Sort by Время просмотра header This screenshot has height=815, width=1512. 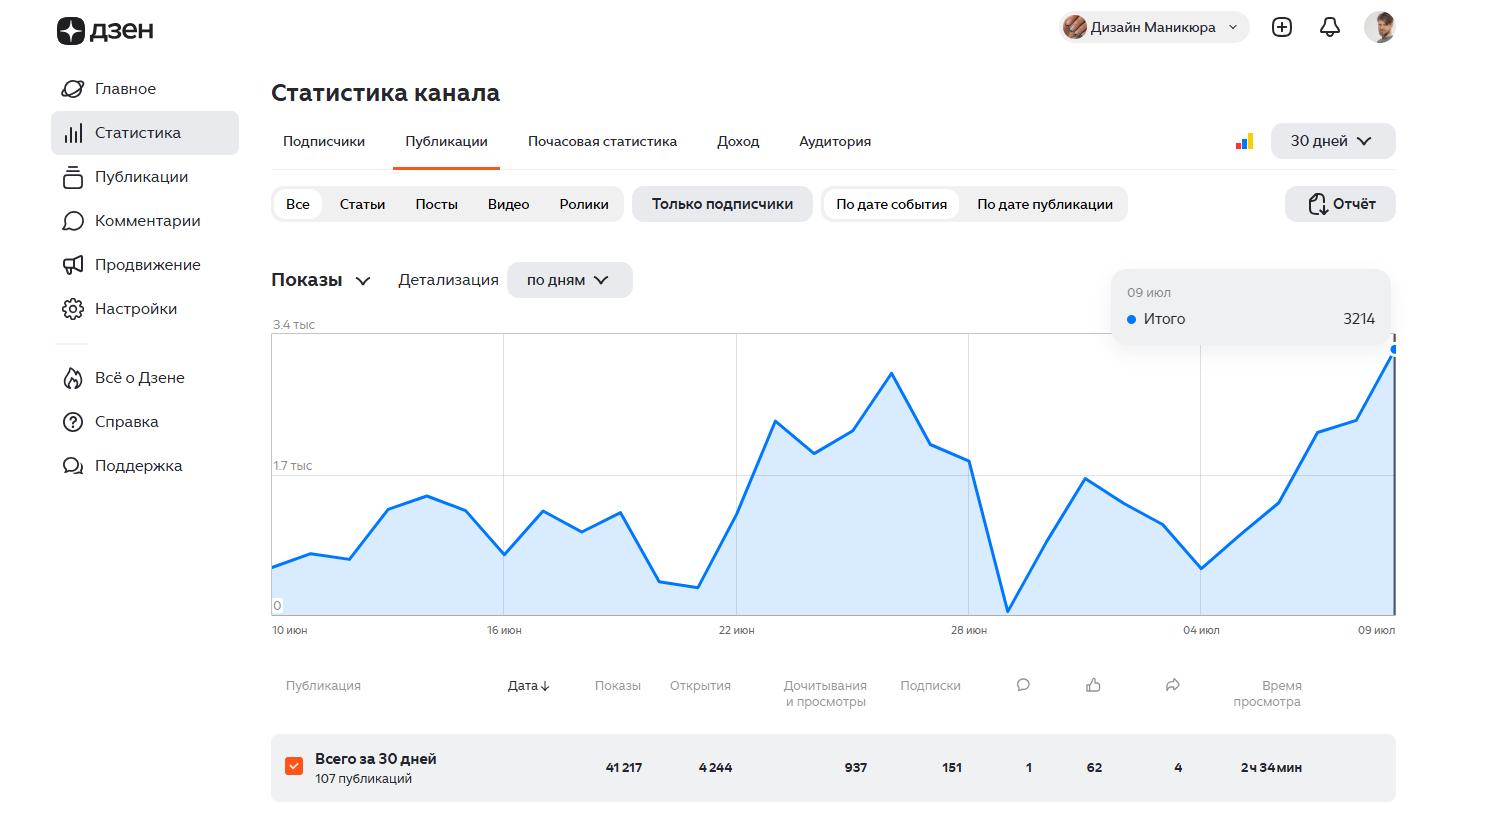1267,694
